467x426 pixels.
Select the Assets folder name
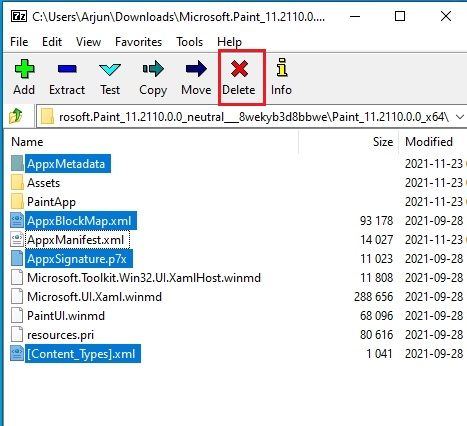pyautogui.click(x=43, y=183)
